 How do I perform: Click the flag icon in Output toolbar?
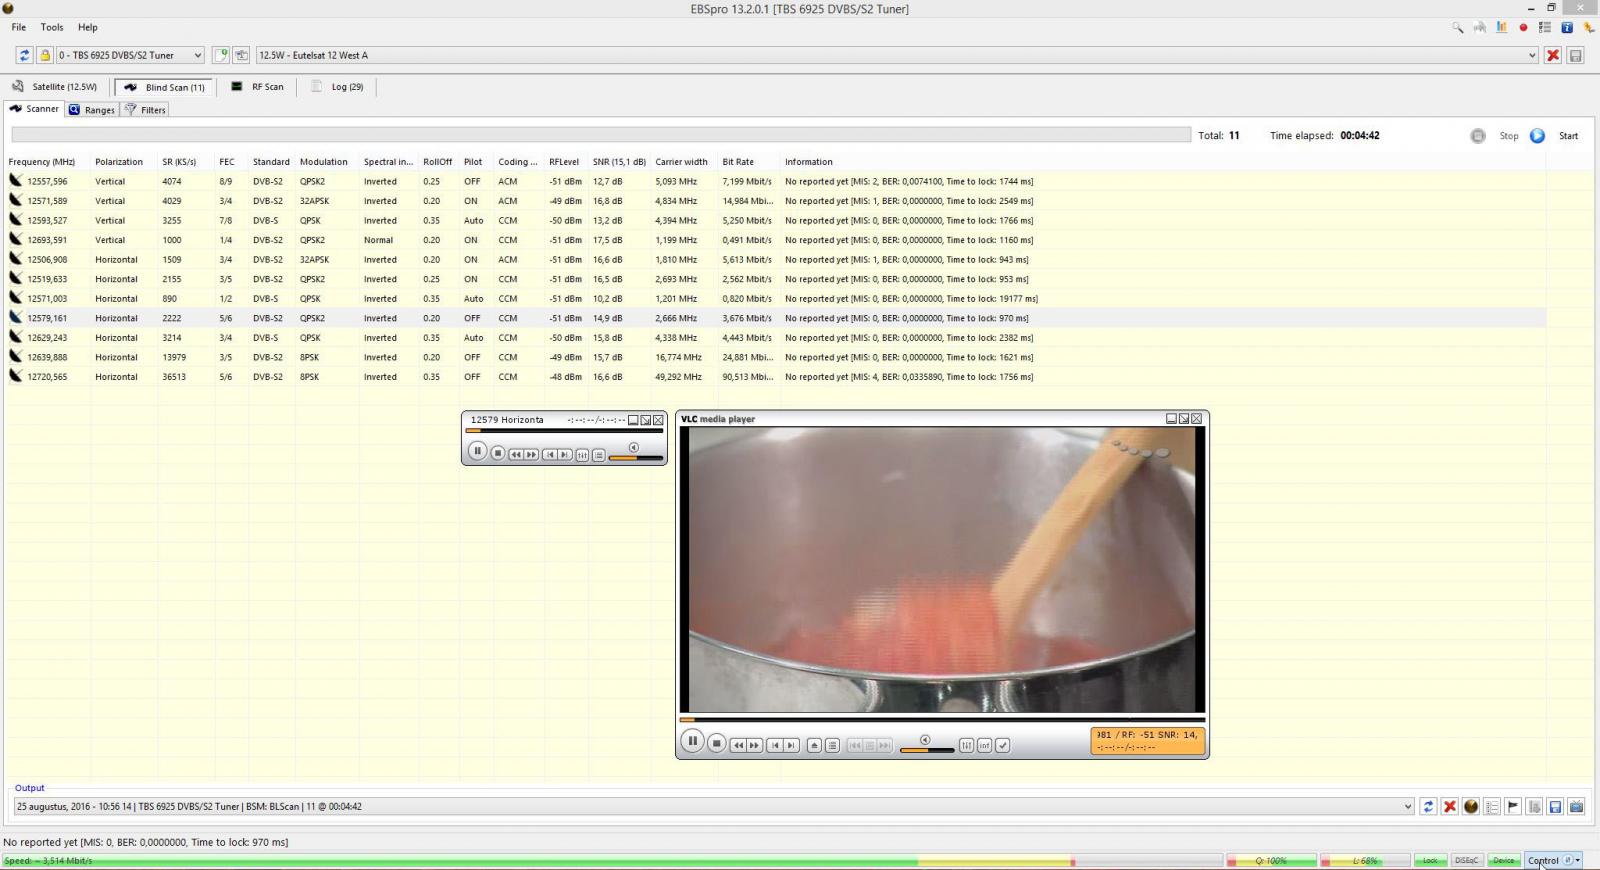(1513, 807)
